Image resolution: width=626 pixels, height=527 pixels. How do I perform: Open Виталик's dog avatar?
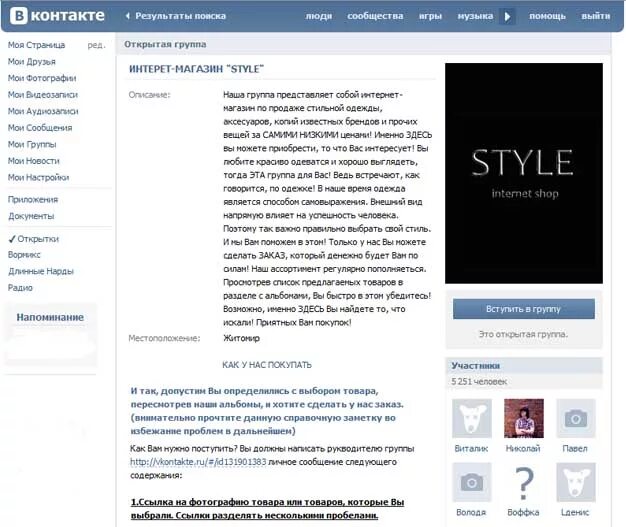[x=471, y=418]
